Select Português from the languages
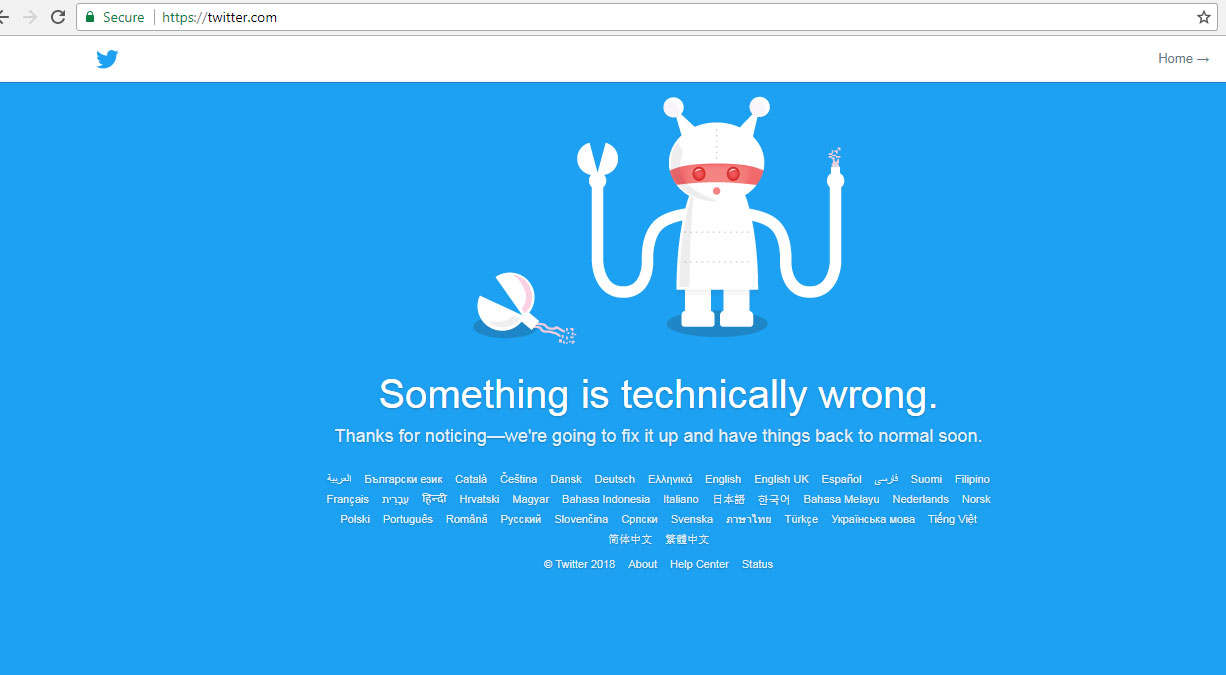This screenshot has width=1226, height=675. point(408,519)
